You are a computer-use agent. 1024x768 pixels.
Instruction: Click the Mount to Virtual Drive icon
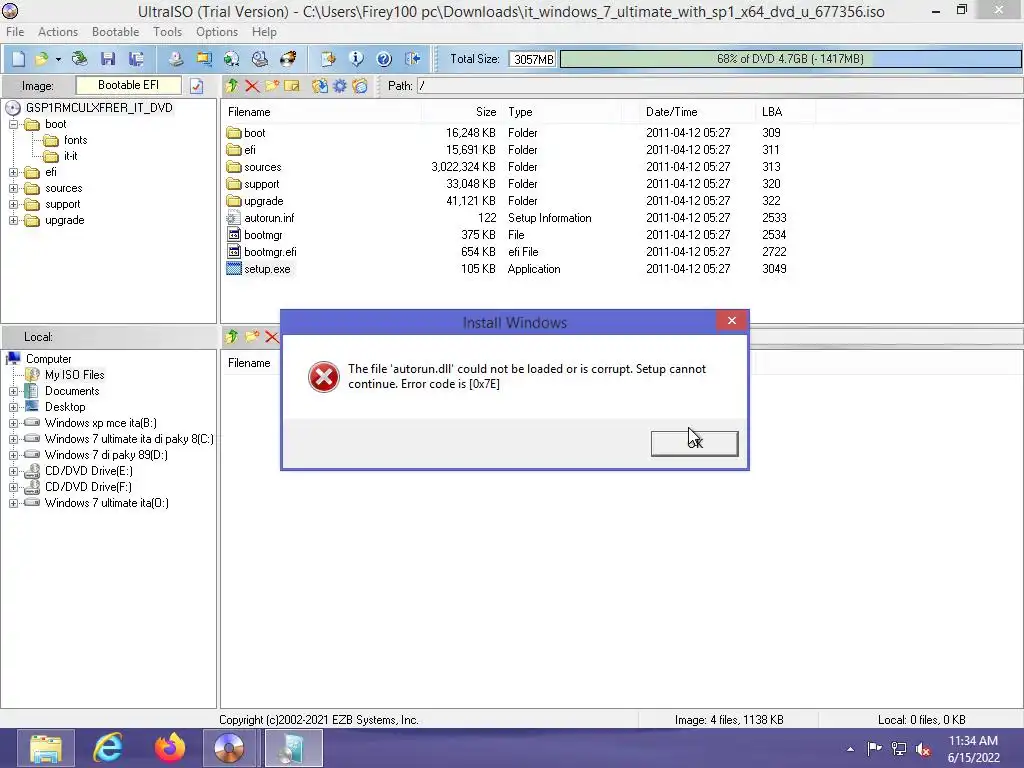pyautogui.click(x=260, y=59)
